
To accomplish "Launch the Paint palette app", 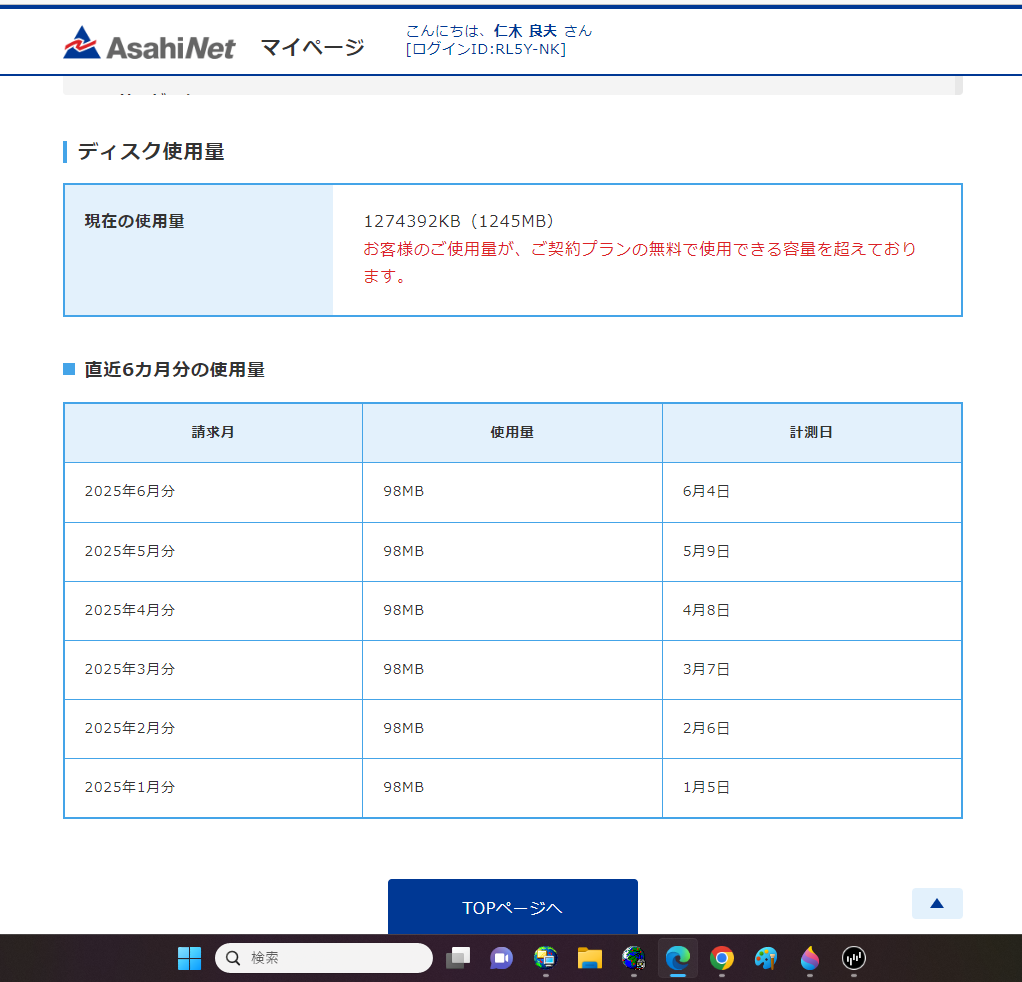I will pyautogui.click(x=765, y=958).
